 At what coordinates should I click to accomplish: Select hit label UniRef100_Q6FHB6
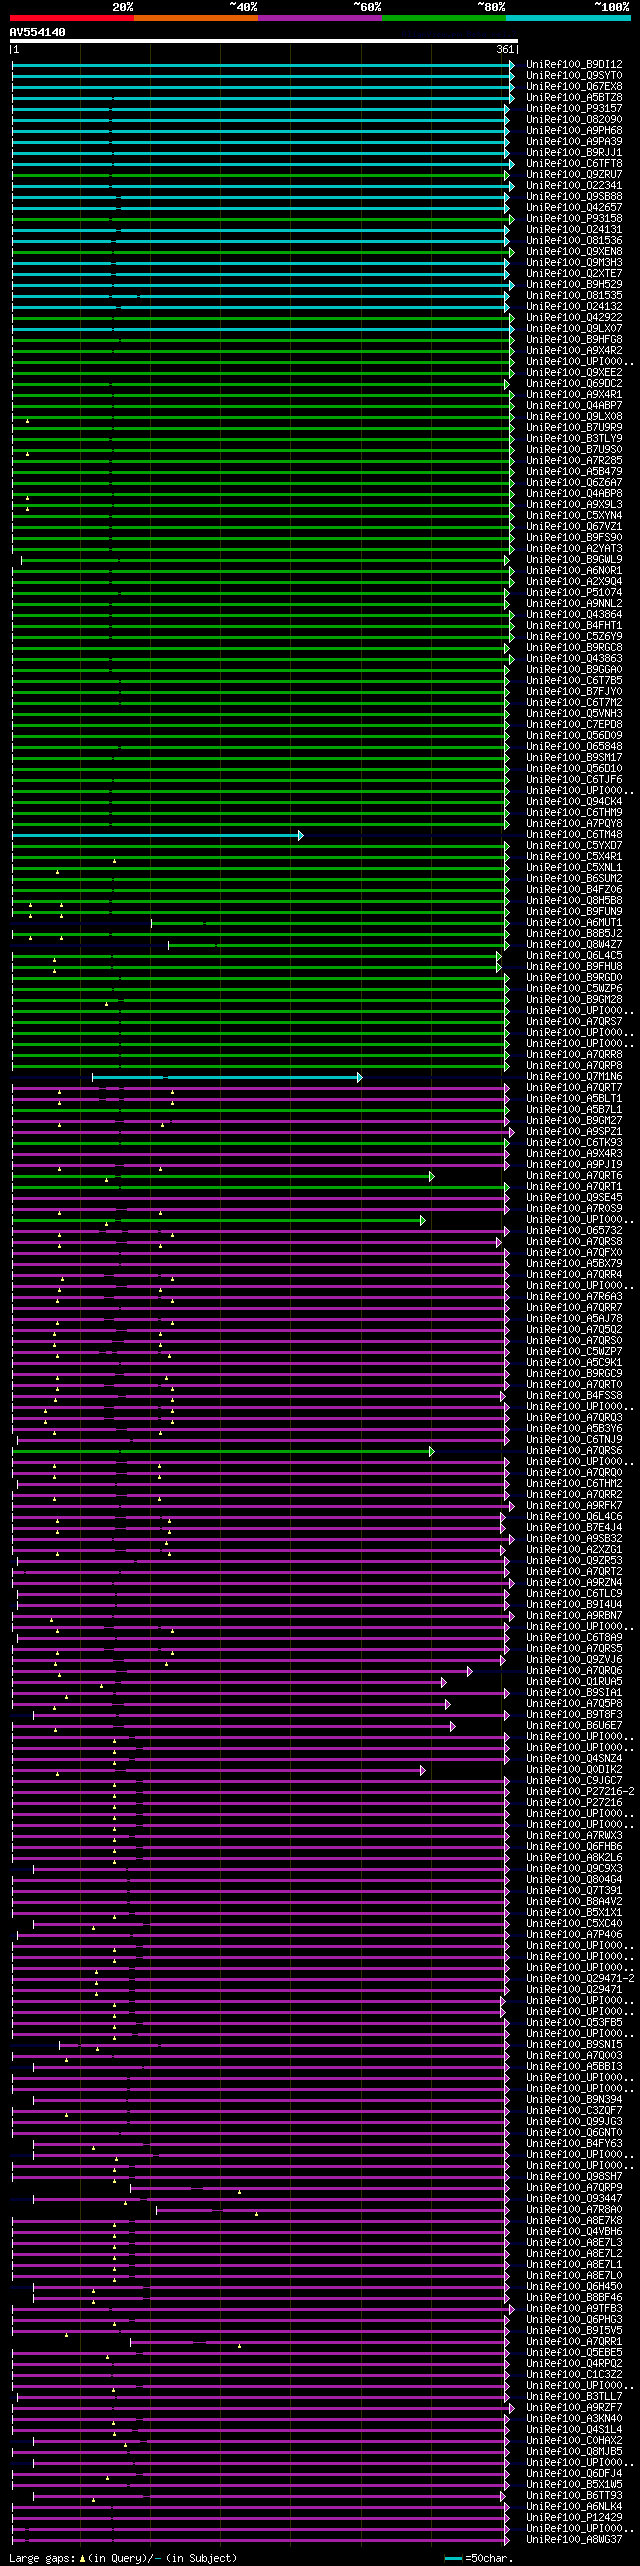[574, 1846]
